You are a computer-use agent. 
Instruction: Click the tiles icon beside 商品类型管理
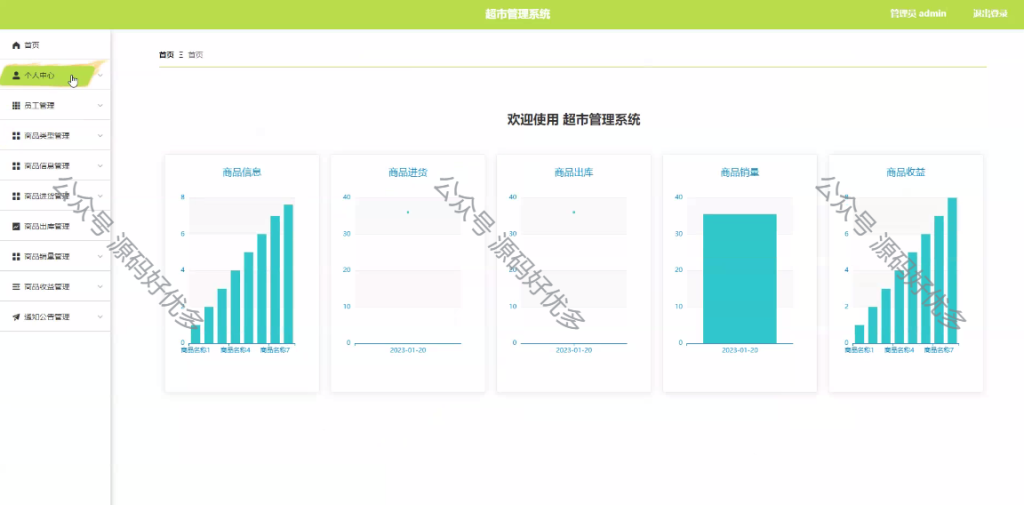(x=16, y=136)
